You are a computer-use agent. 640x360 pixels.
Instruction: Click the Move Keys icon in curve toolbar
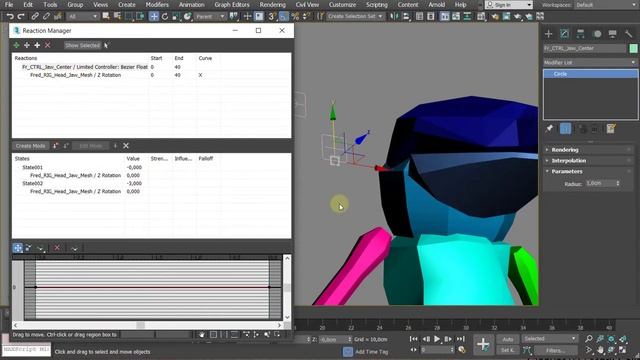click(18, 248)
